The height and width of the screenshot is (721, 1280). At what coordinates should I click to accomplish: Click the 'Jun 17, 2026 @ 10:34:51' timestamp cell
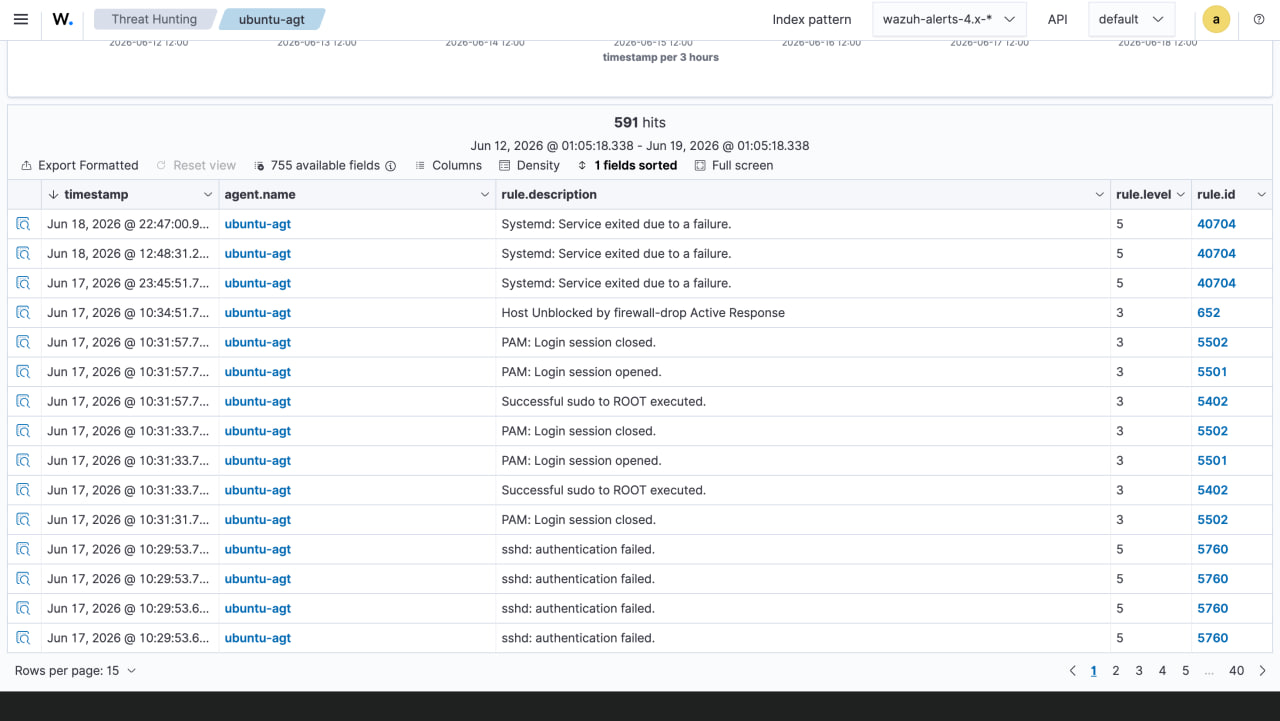coord(128,313)
